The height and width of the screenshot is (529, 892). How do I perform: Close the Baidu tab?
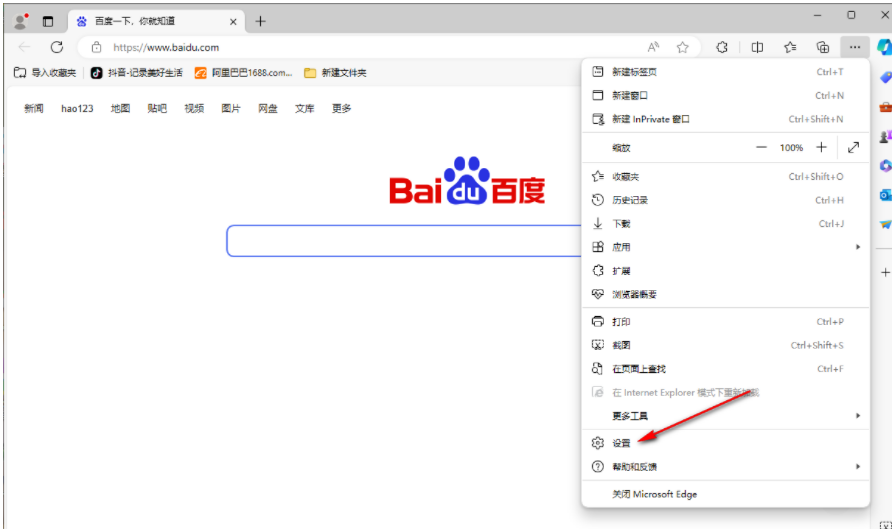coord(233,22)
